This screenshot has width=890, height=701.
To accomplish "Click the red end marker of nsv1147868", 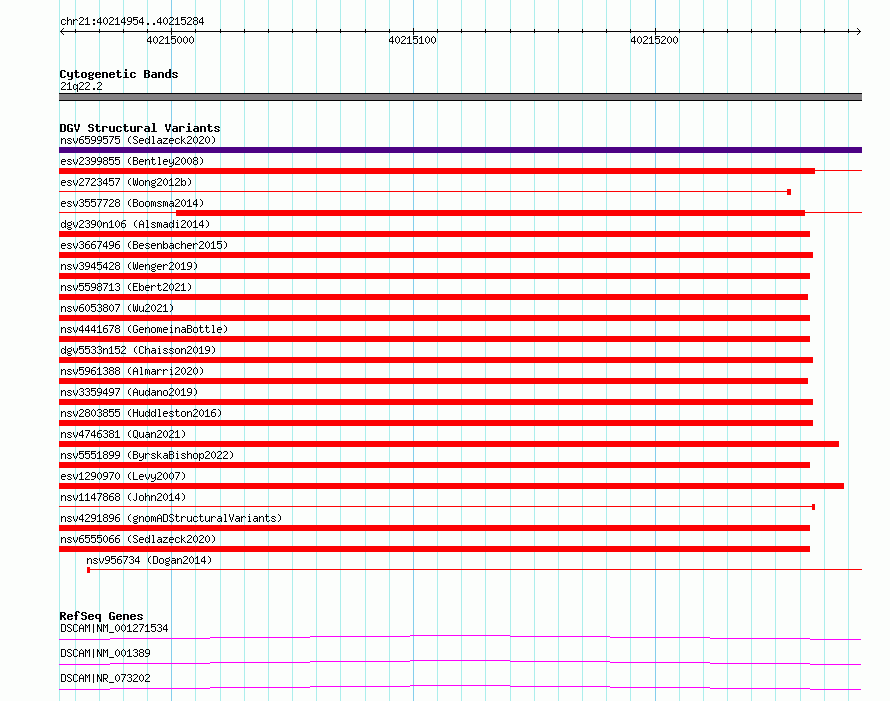I will point(813,507).
